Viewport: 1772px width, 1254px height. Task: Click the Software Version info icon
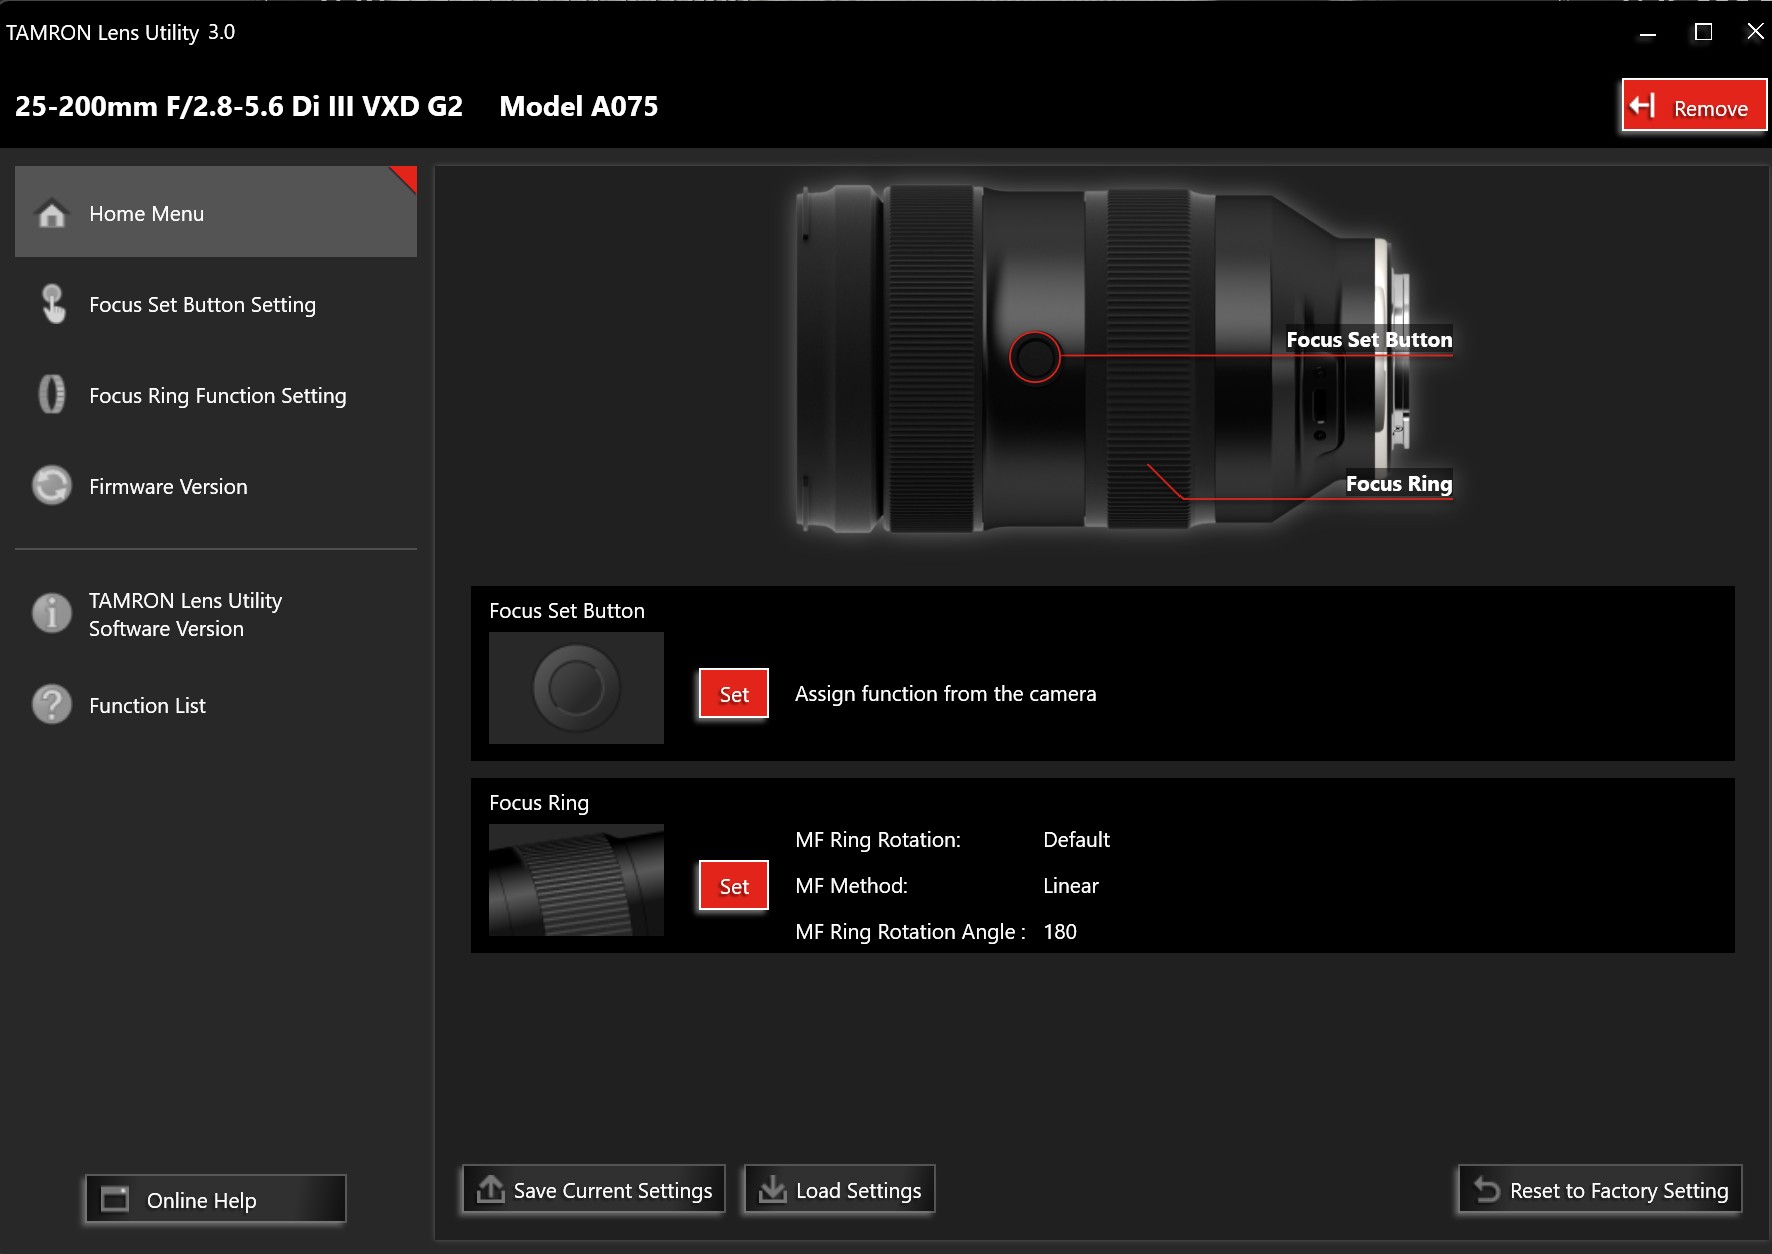[52, 613]
